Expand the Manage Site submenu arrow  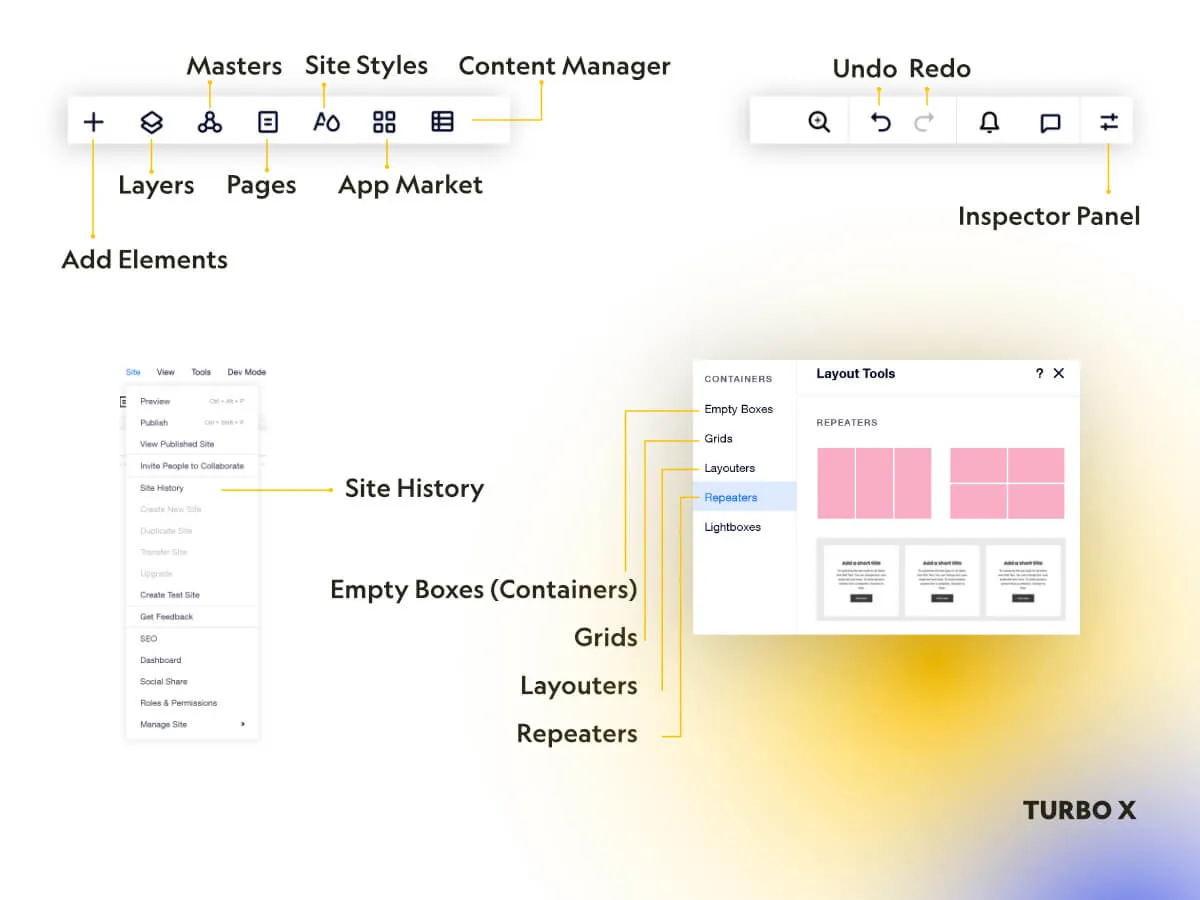point(243,724)
